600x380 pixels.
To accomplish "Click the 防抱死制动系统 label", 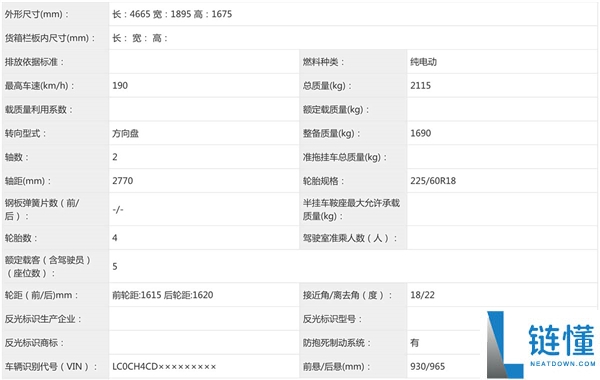I will pos(337,342).
